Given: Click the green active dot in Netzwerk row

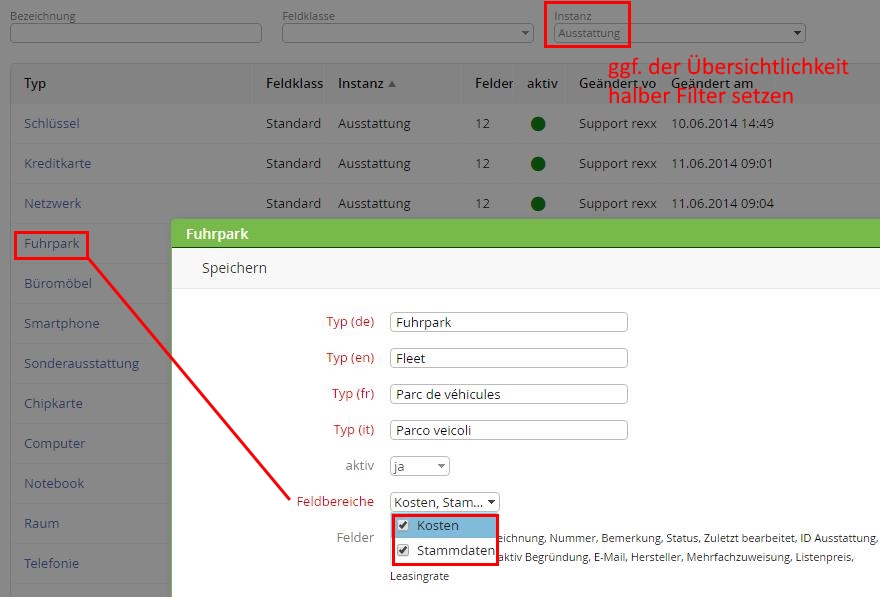Looking at the screenshot, I should (x=538, y=204).
